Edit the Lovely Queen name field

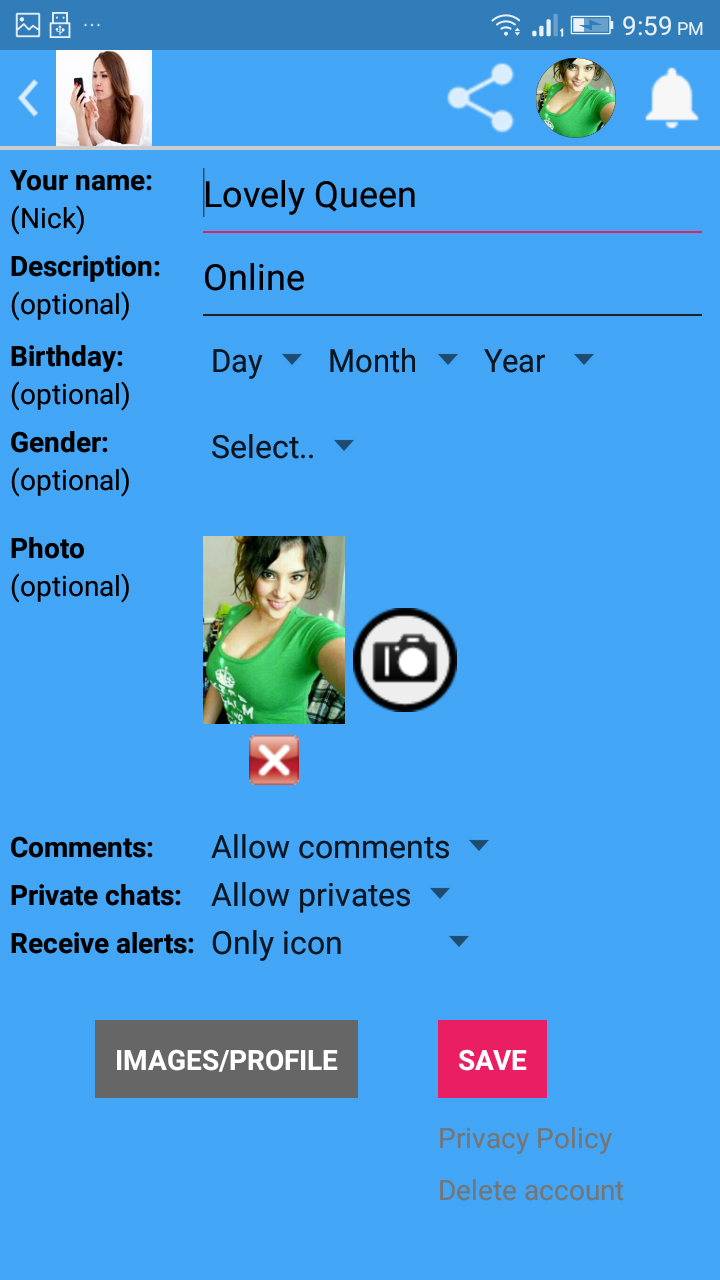pos(452,196)
